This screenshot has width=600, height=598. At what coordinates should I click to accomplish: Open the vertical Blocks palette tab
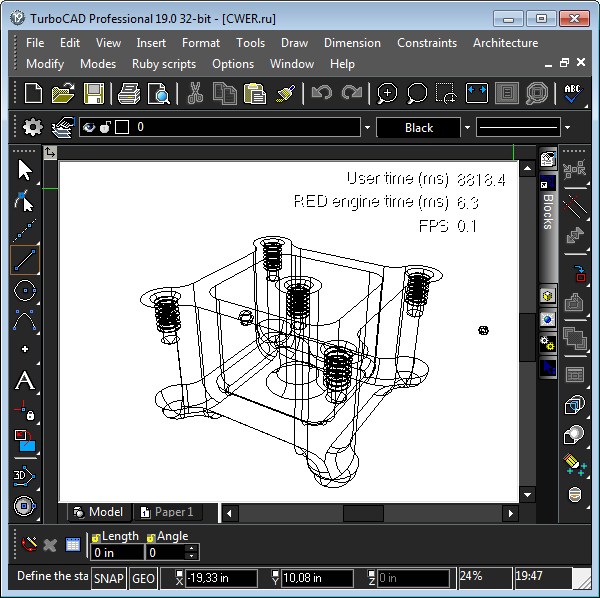pyautogui.click(x=547, y=210)
